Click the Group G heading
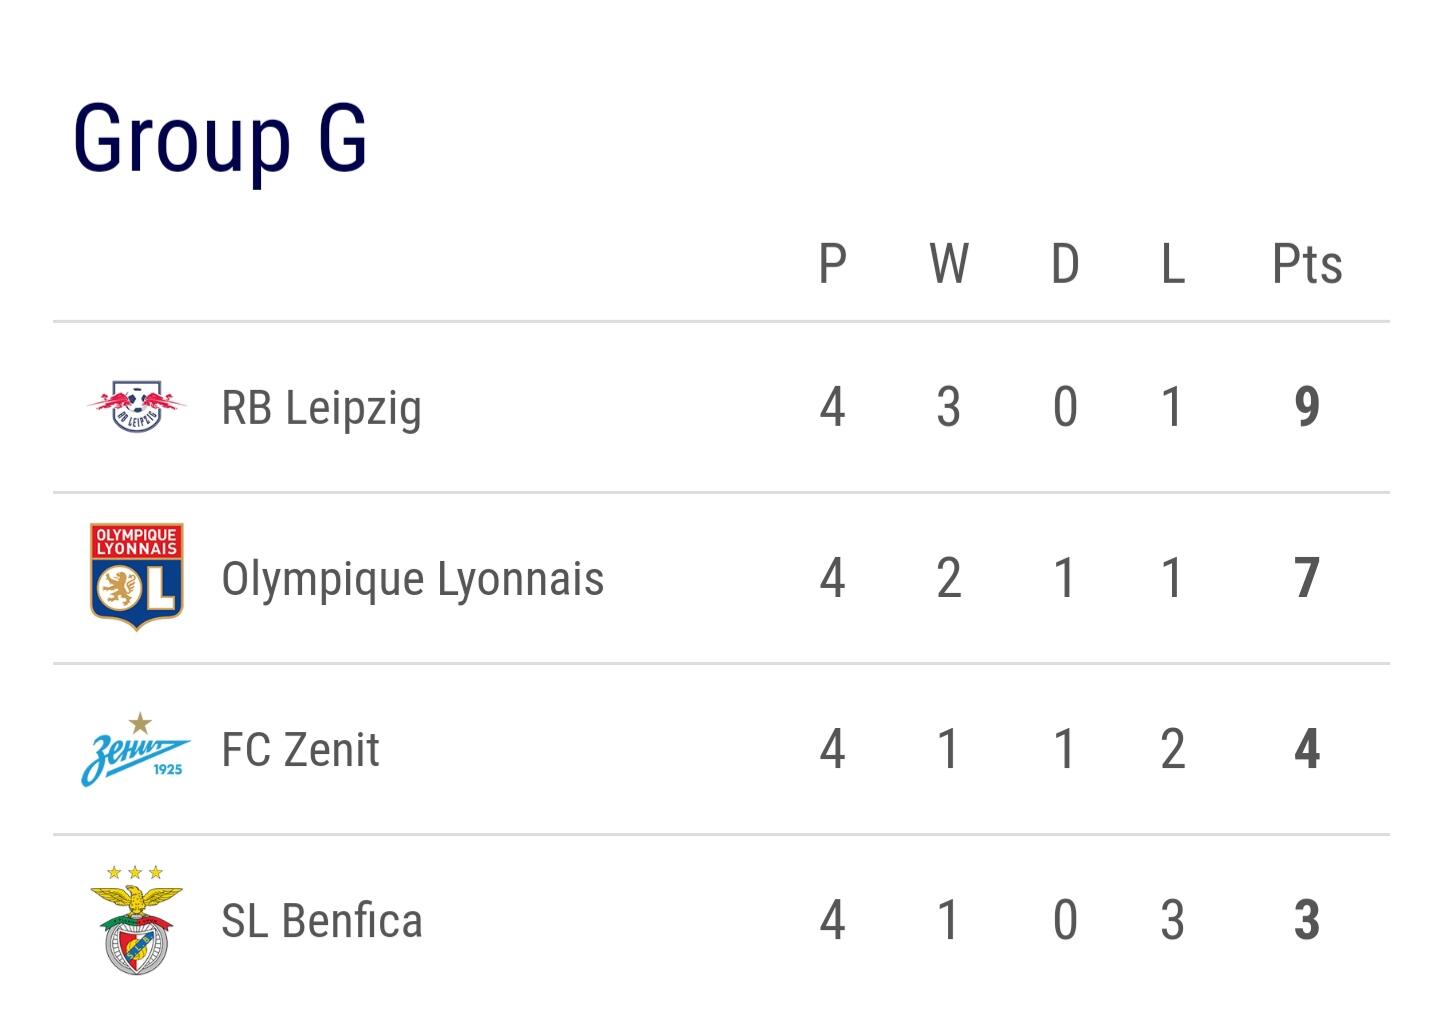Screen dimensions: 1440x1023 point(220,139)
